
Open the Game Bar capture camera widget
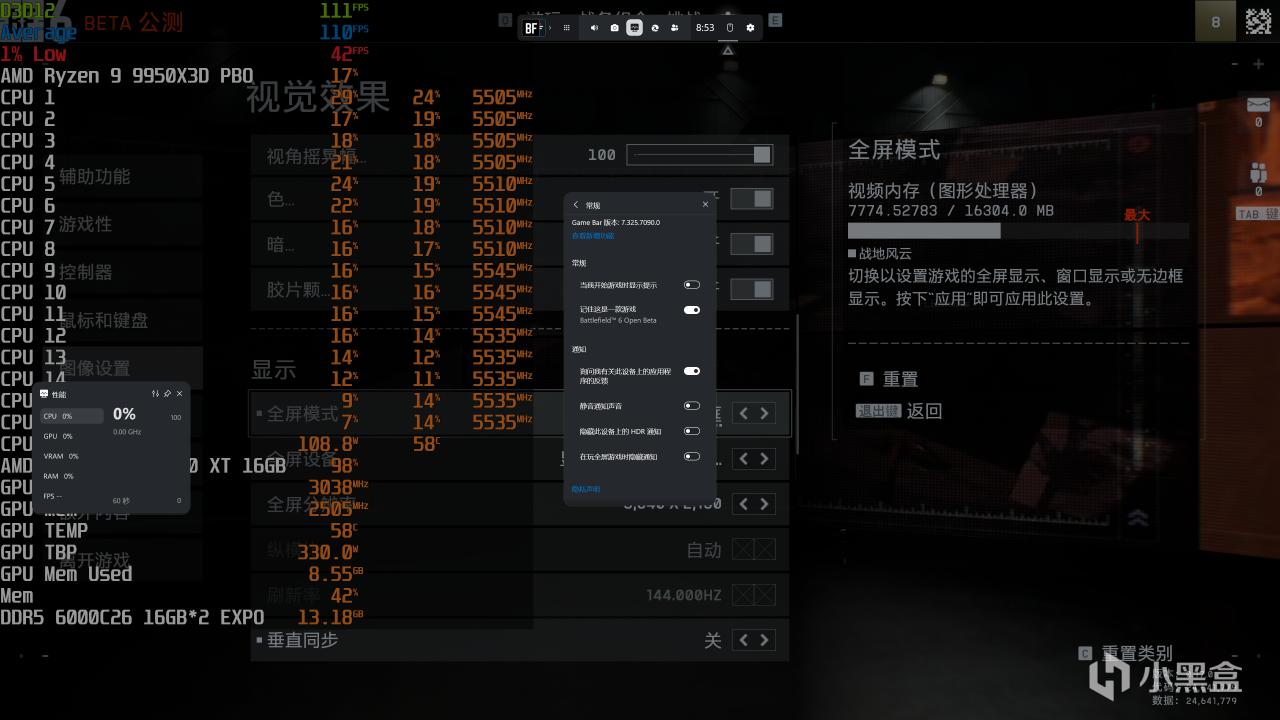[x=614, y=28]
